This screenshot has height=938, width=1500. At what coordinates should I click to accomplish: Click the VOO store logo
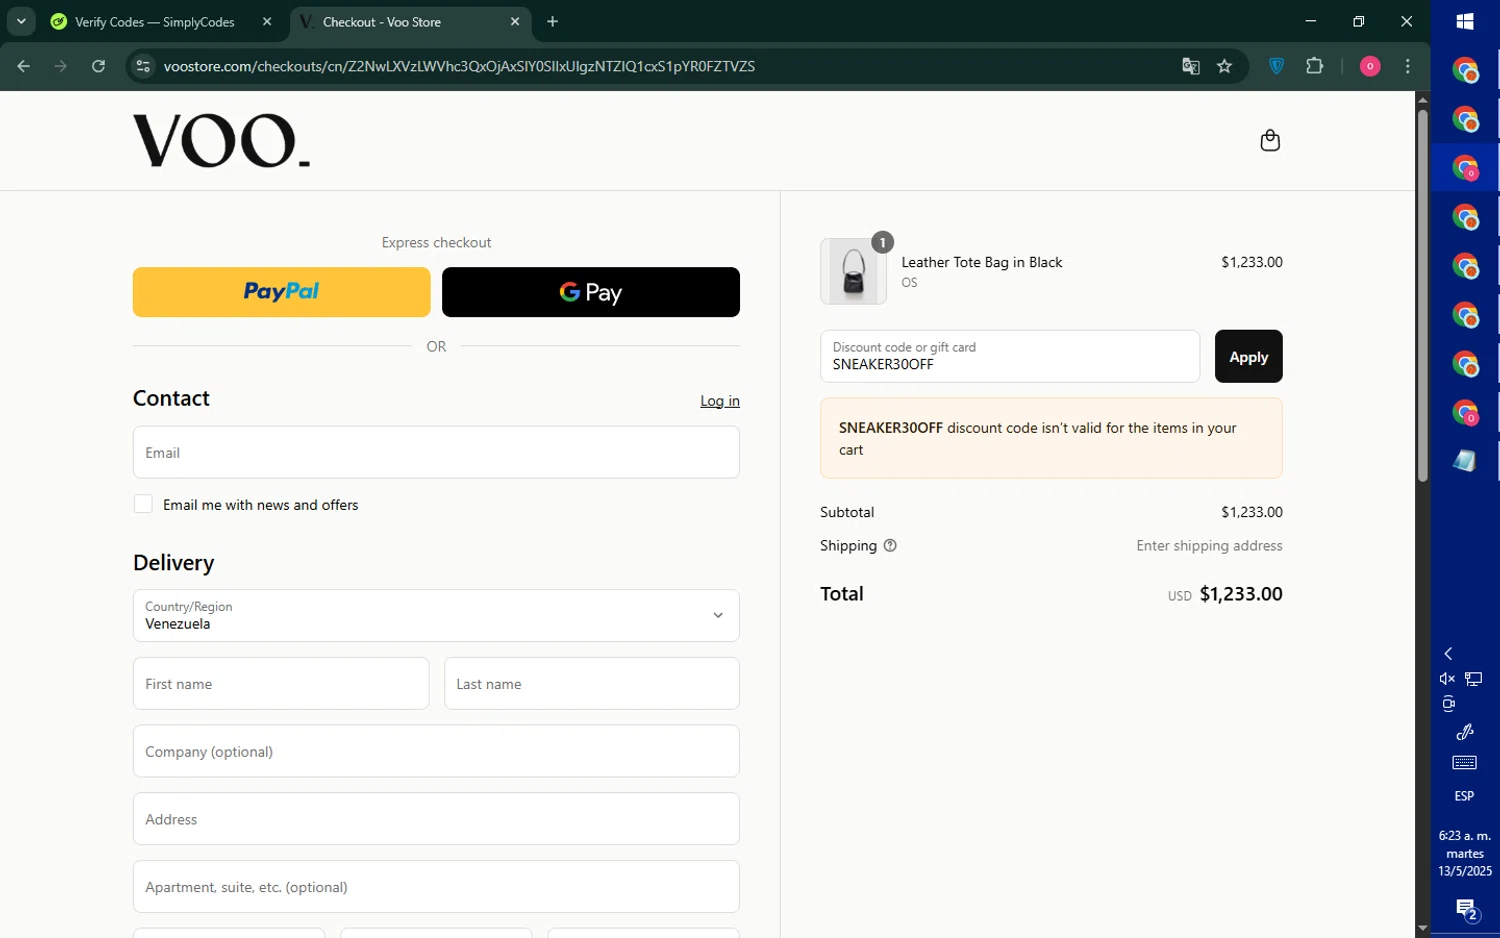click(221, 141)
